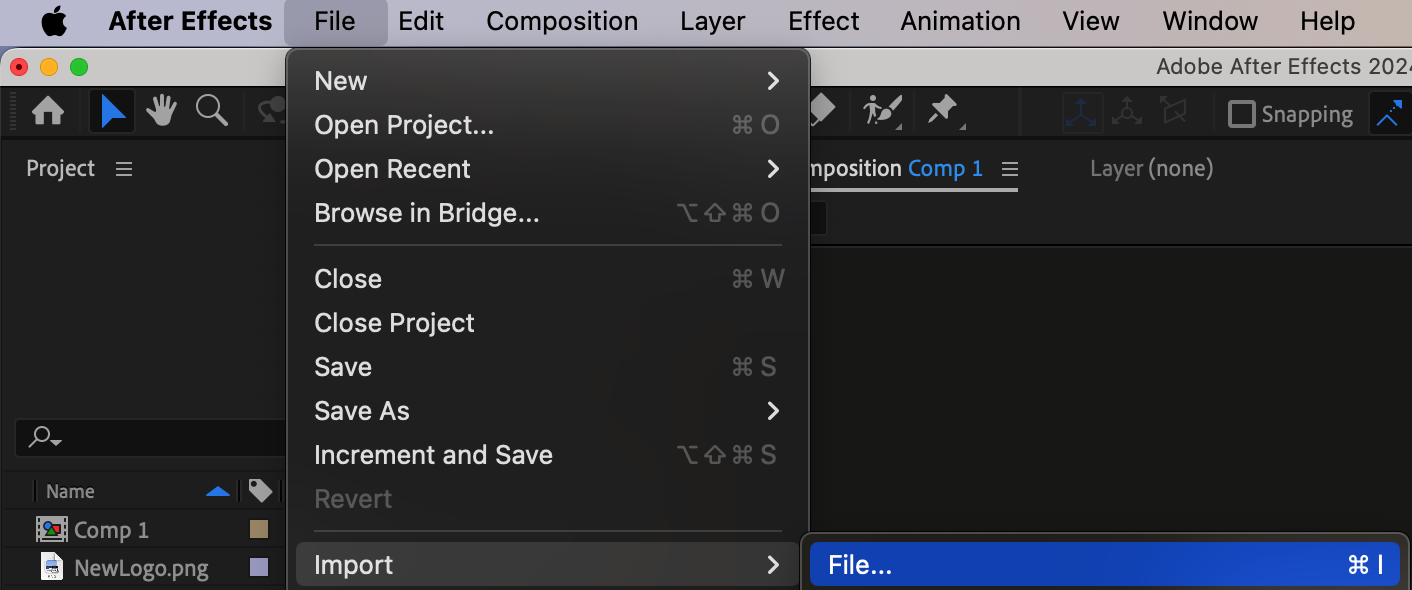Click Comp 1 label color swatch
1412x590 pixels.
pyautogui.click(x=259, y=529)
